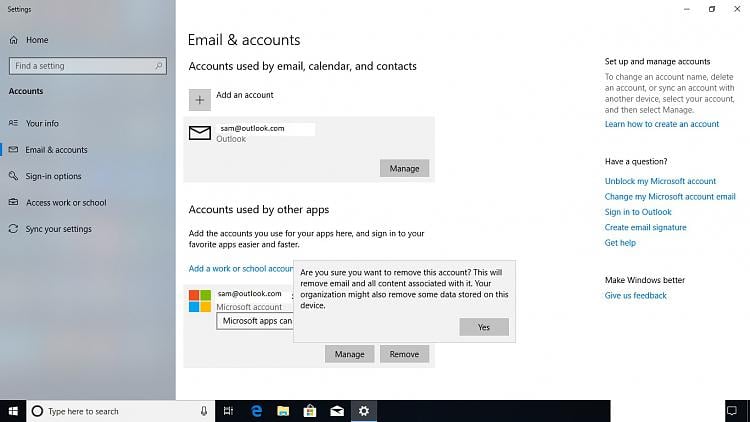Open Create email signature link
The height and width of the screenshot is (422, 750).
click(x=645, y=227)
